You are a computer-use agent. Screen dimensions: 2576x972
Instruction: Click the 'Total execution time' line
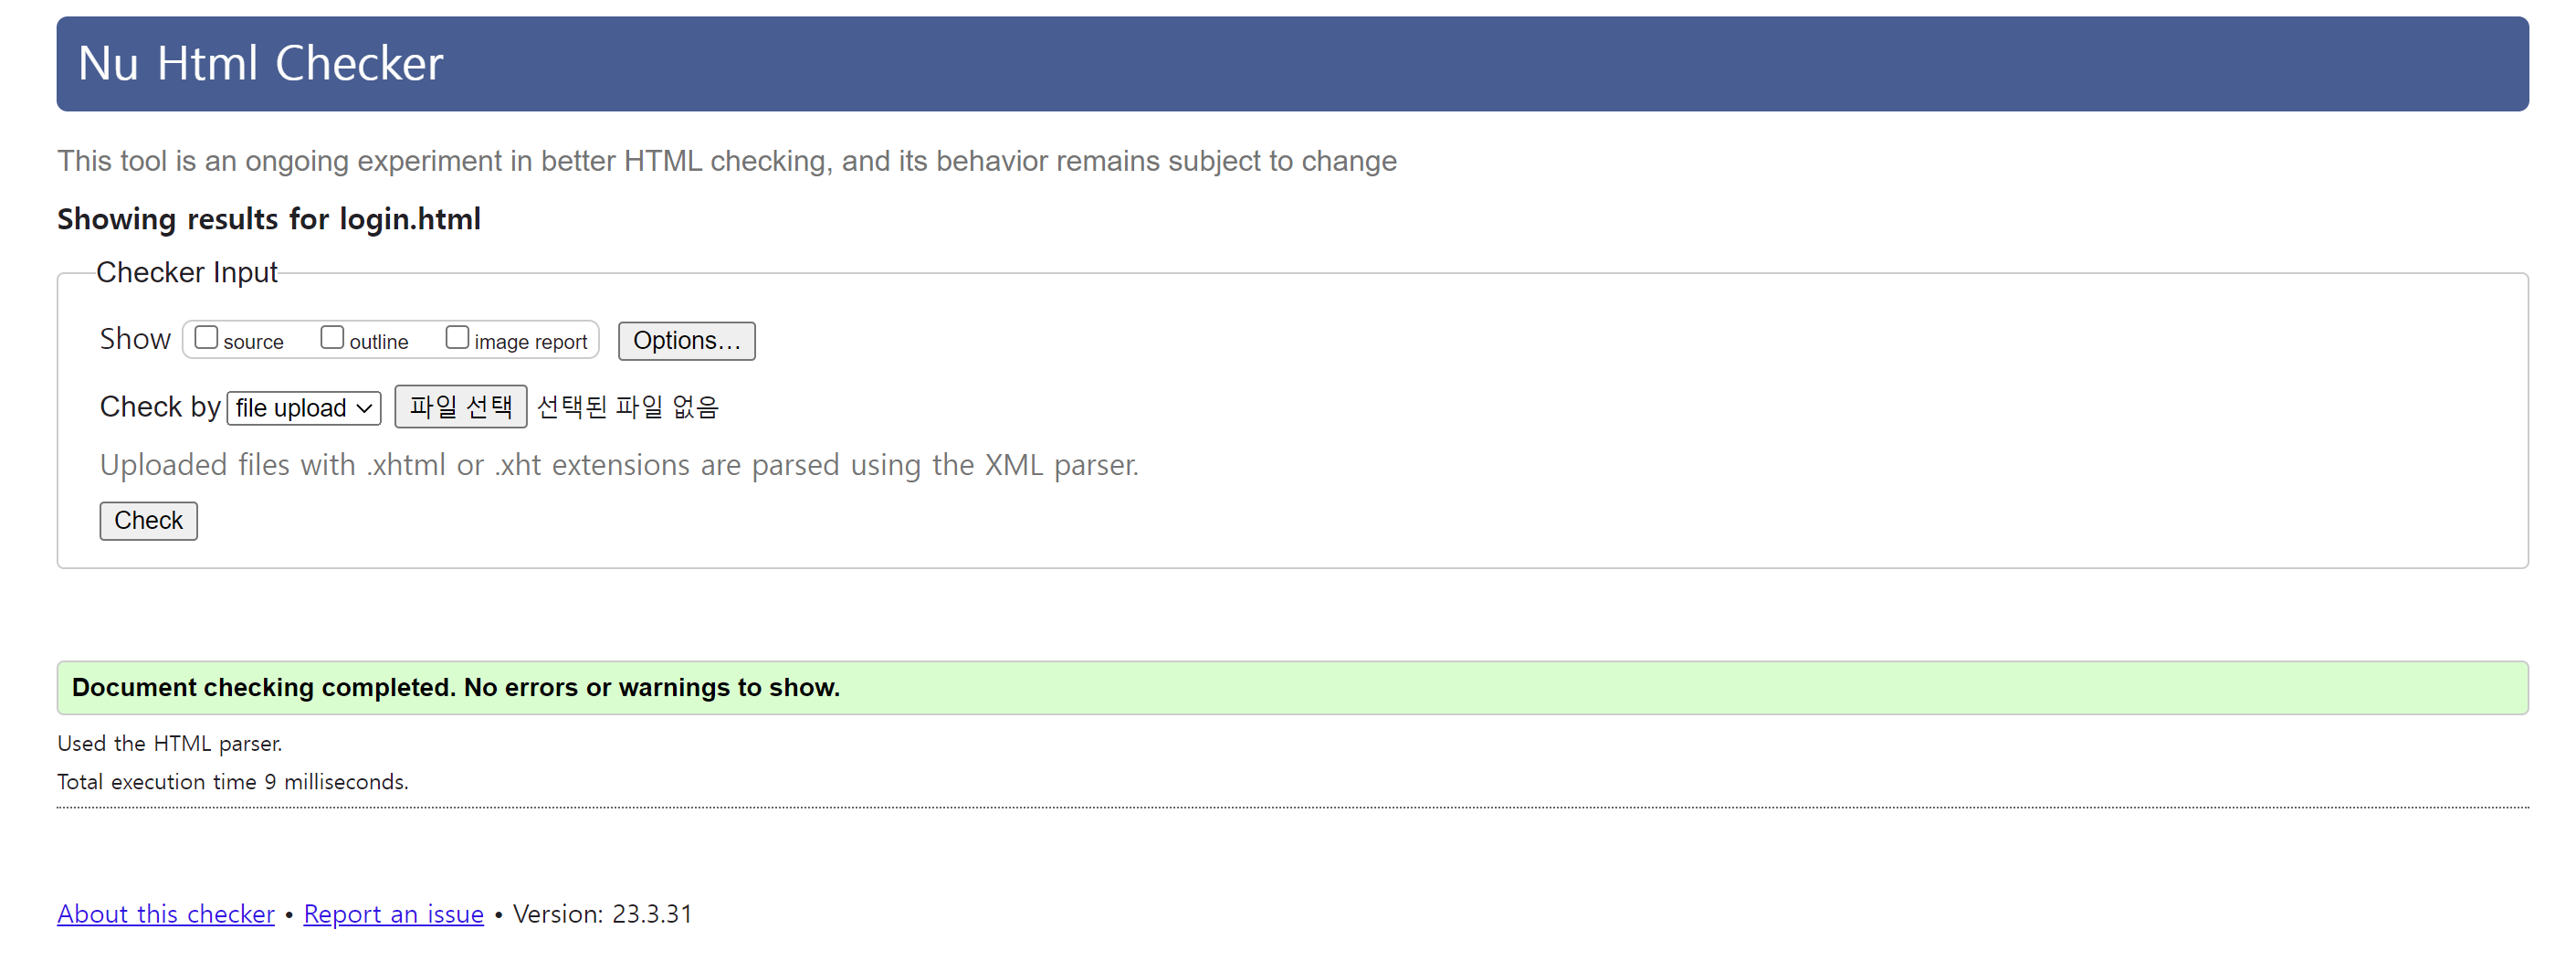point(232,782)
